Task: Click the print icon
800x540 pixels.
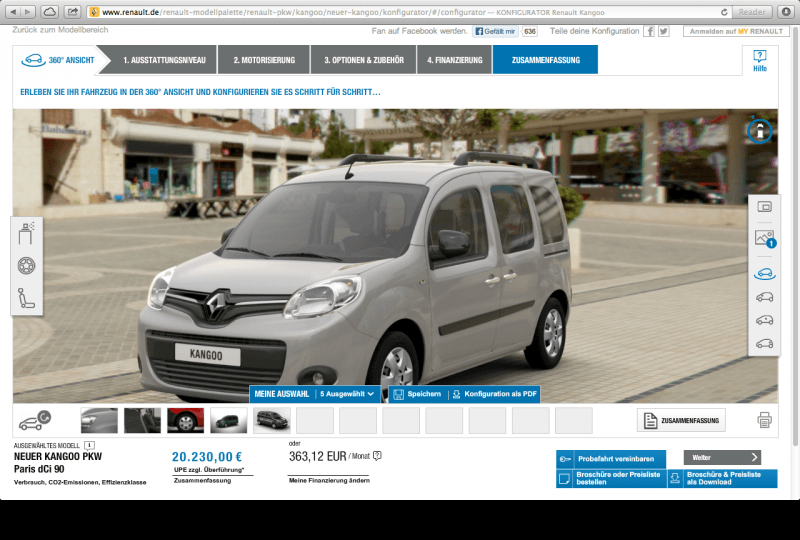Action: point(764,420)
